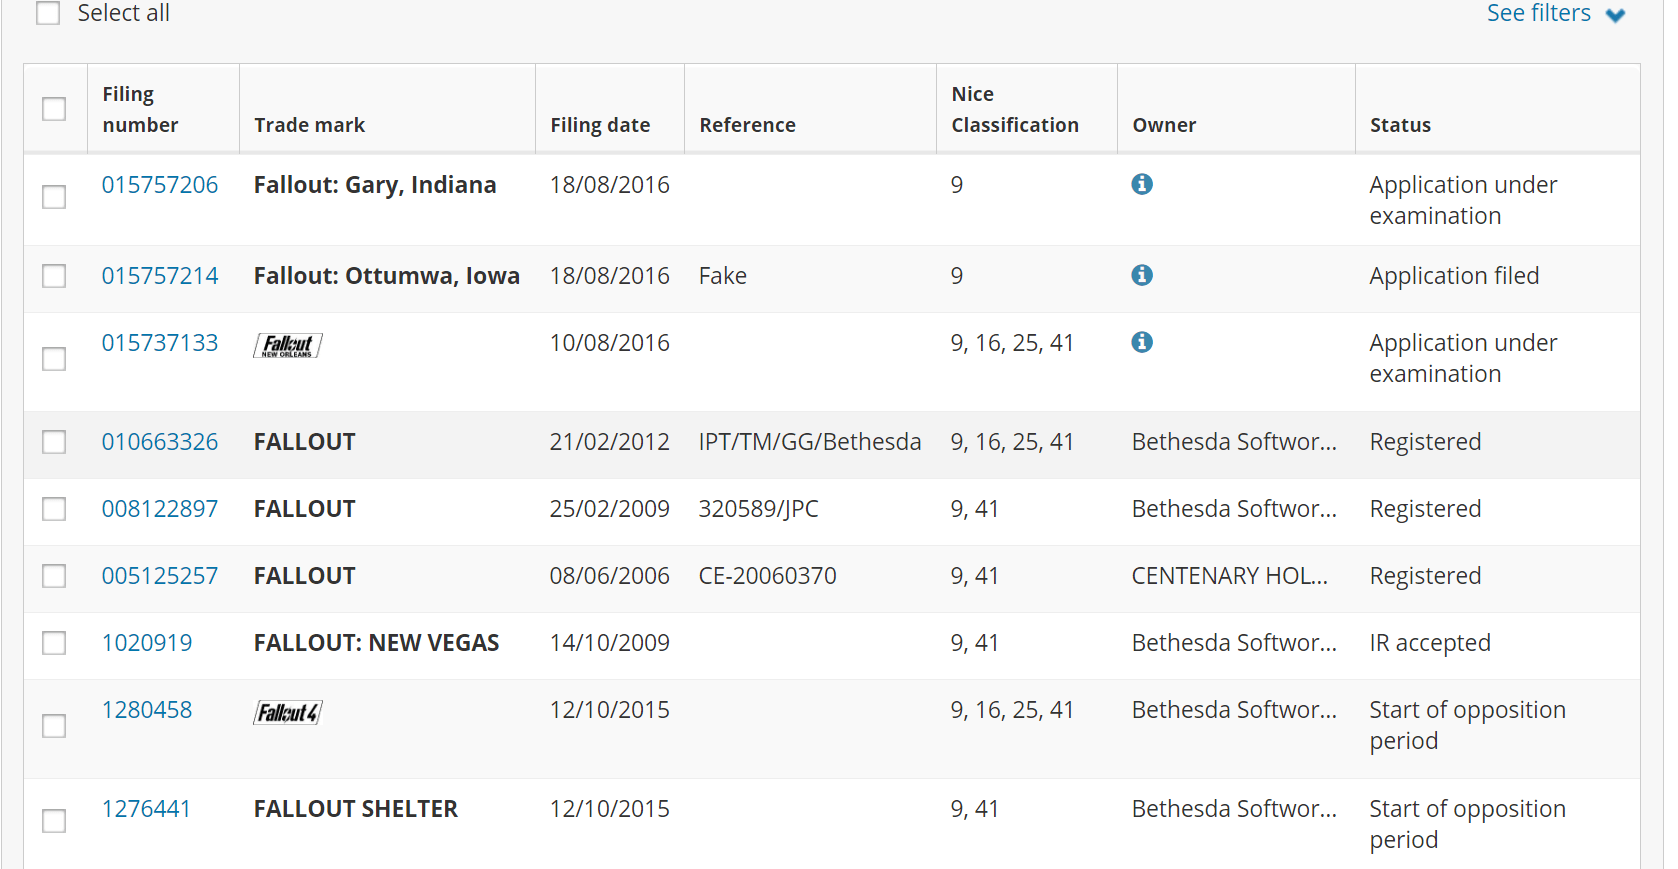Open owner info icon for filing 015737133

(1142, 342)
